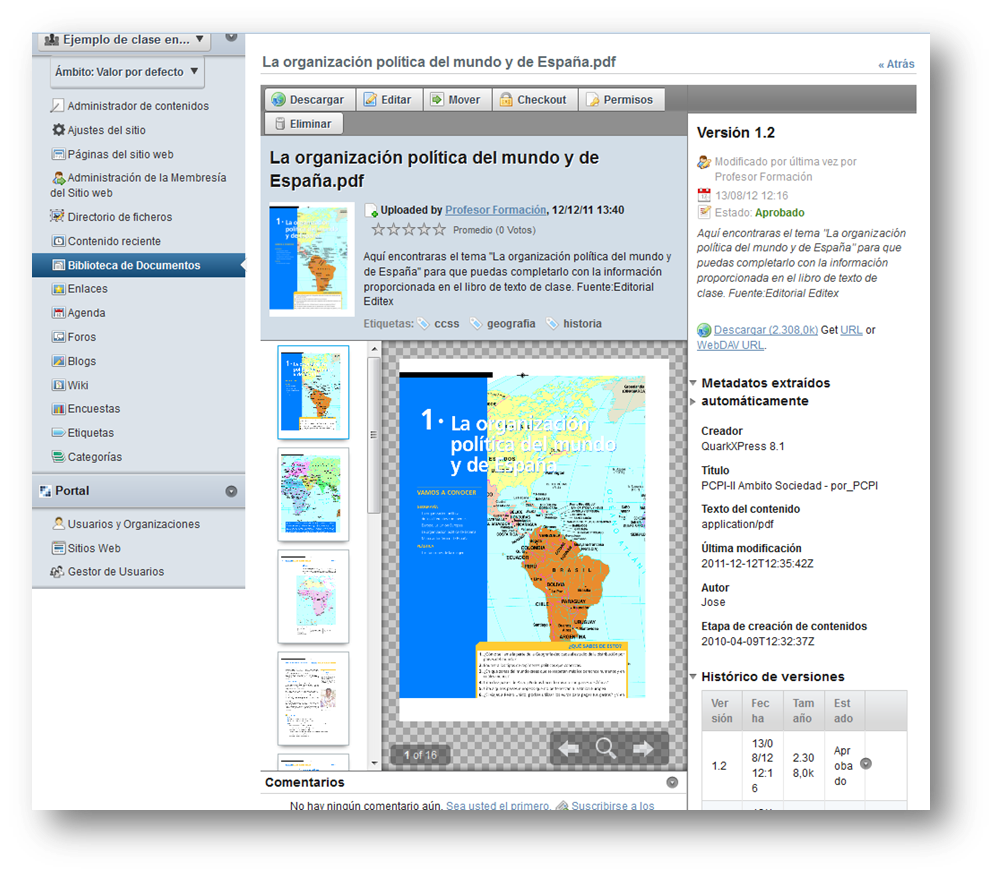Go to next page arrow in viewer
Screen dimensions: 995x875
[643, 748]
